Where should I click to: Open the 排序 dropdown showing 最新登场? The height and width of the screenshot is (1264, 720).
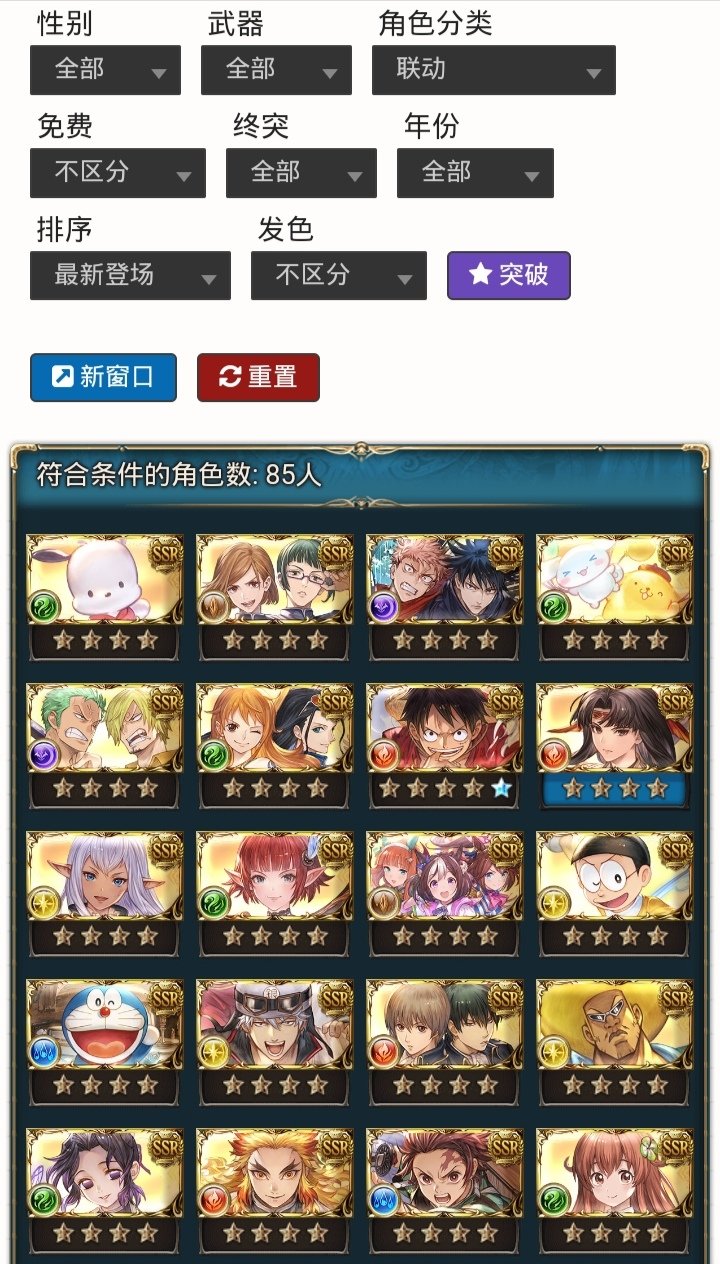[130, 275]
